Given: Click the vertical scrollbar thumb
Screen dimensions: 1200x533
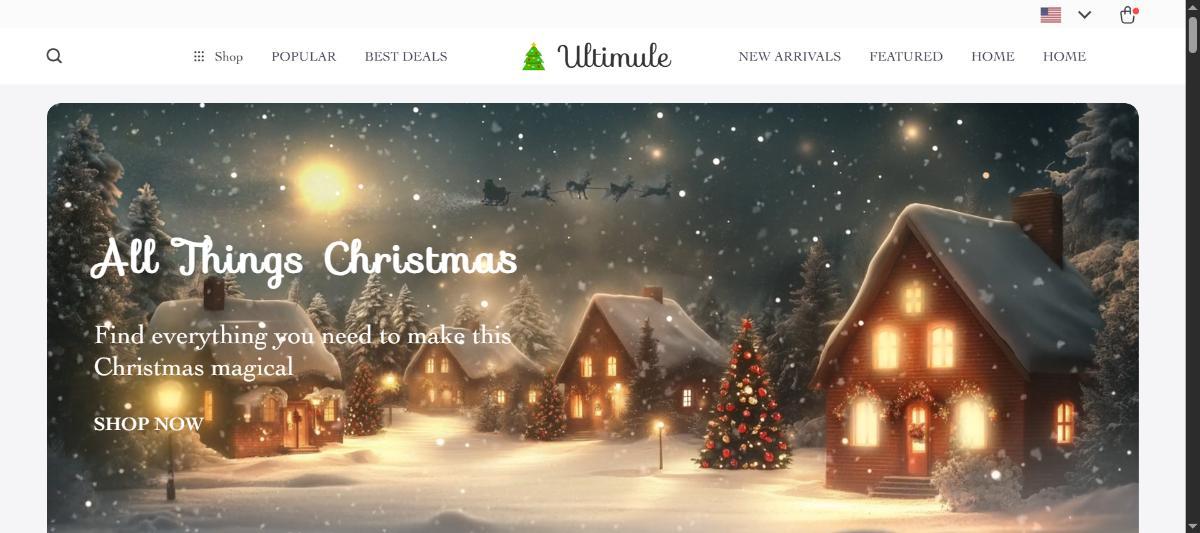Looking at the screenshot, I should pos(1191,34).
